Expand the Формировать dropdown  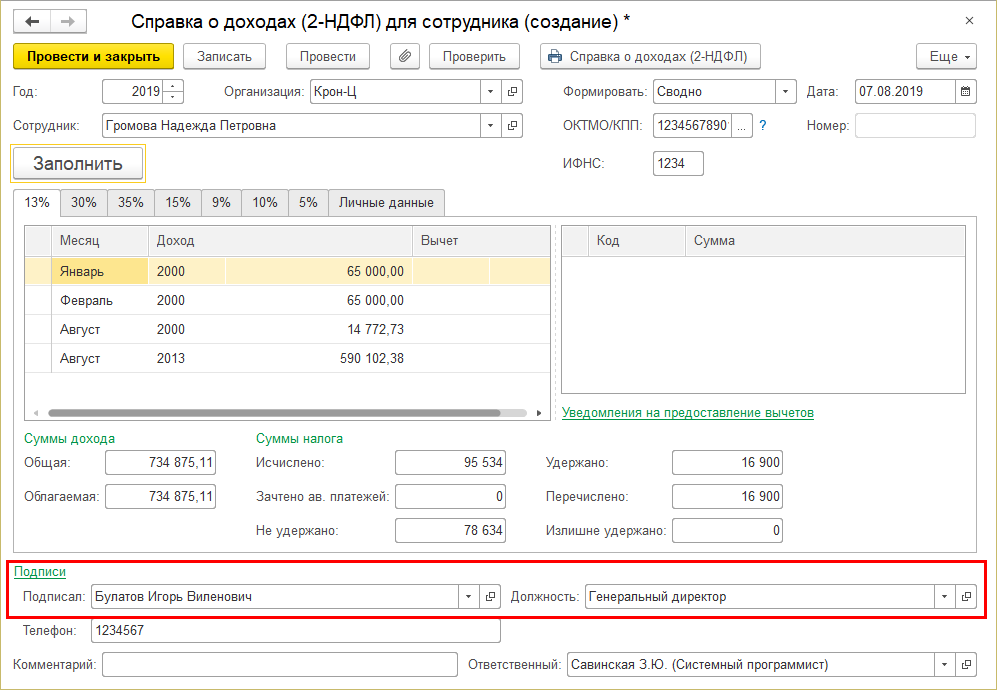(786, 92)
